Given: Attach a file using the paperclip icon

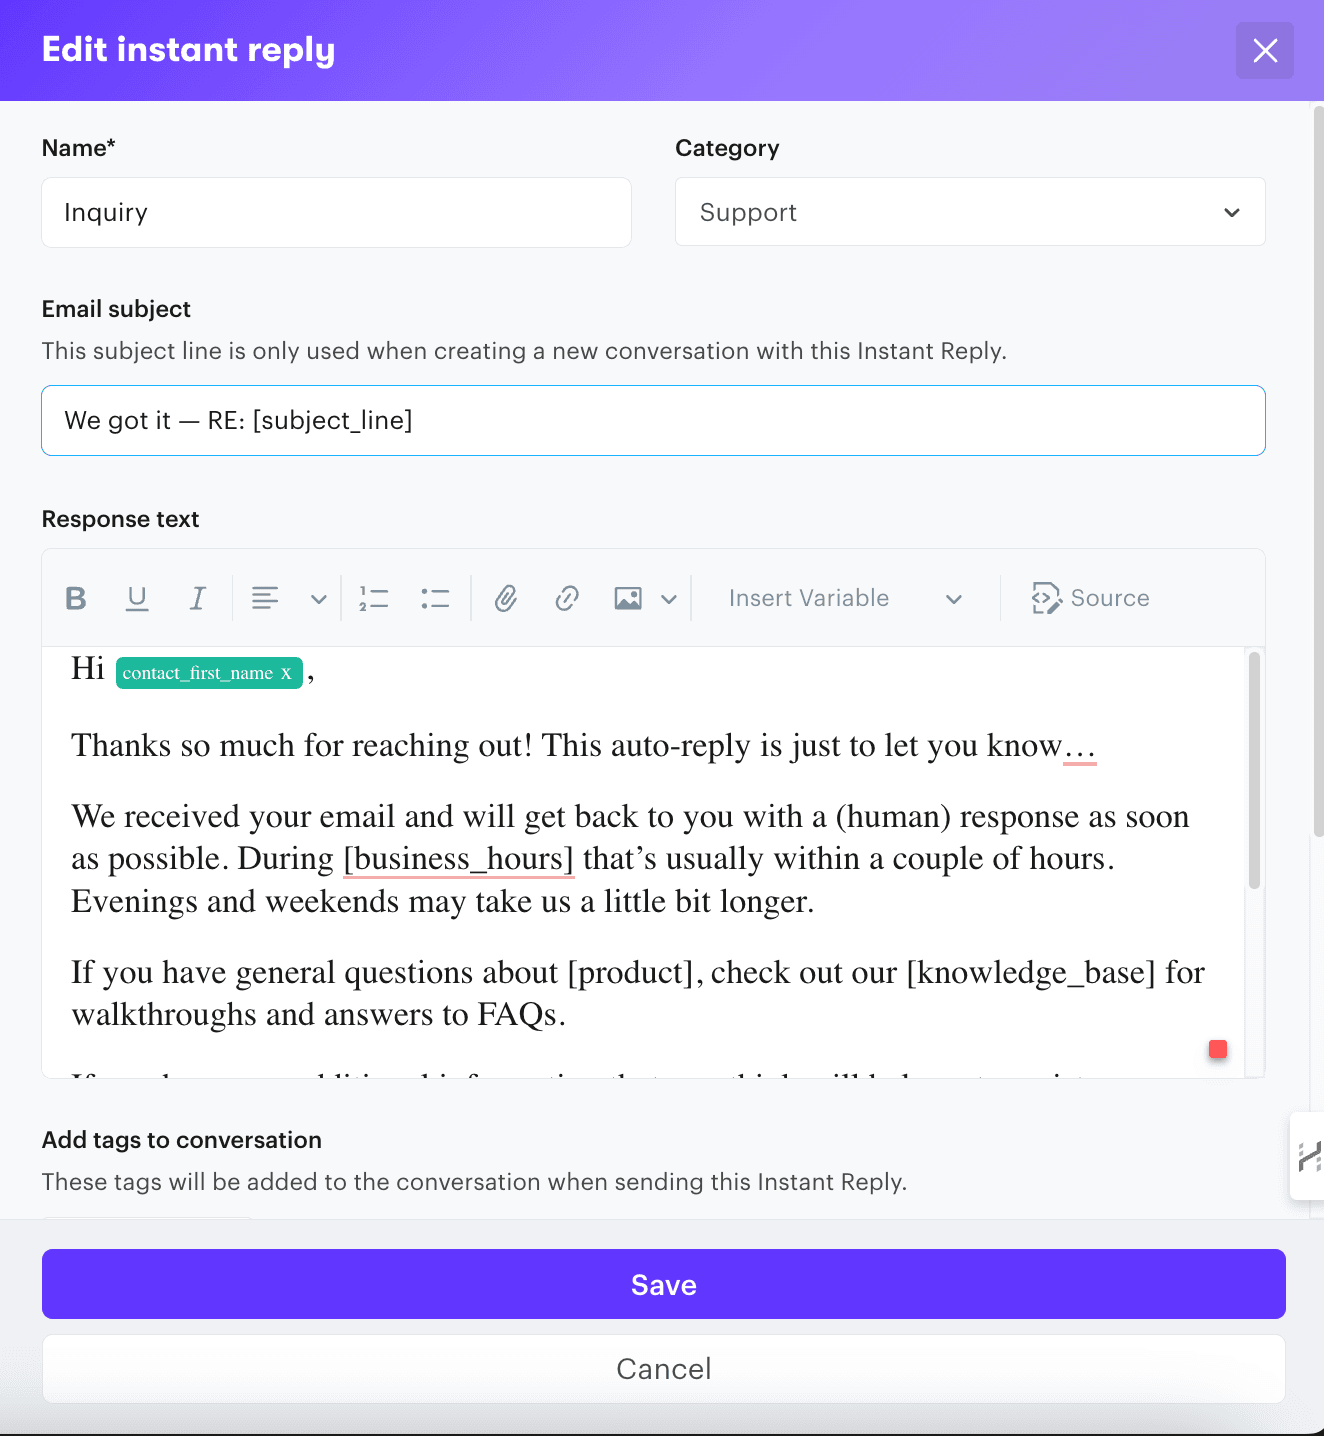Looking at the screenshot, I should (x=505, y=597).
